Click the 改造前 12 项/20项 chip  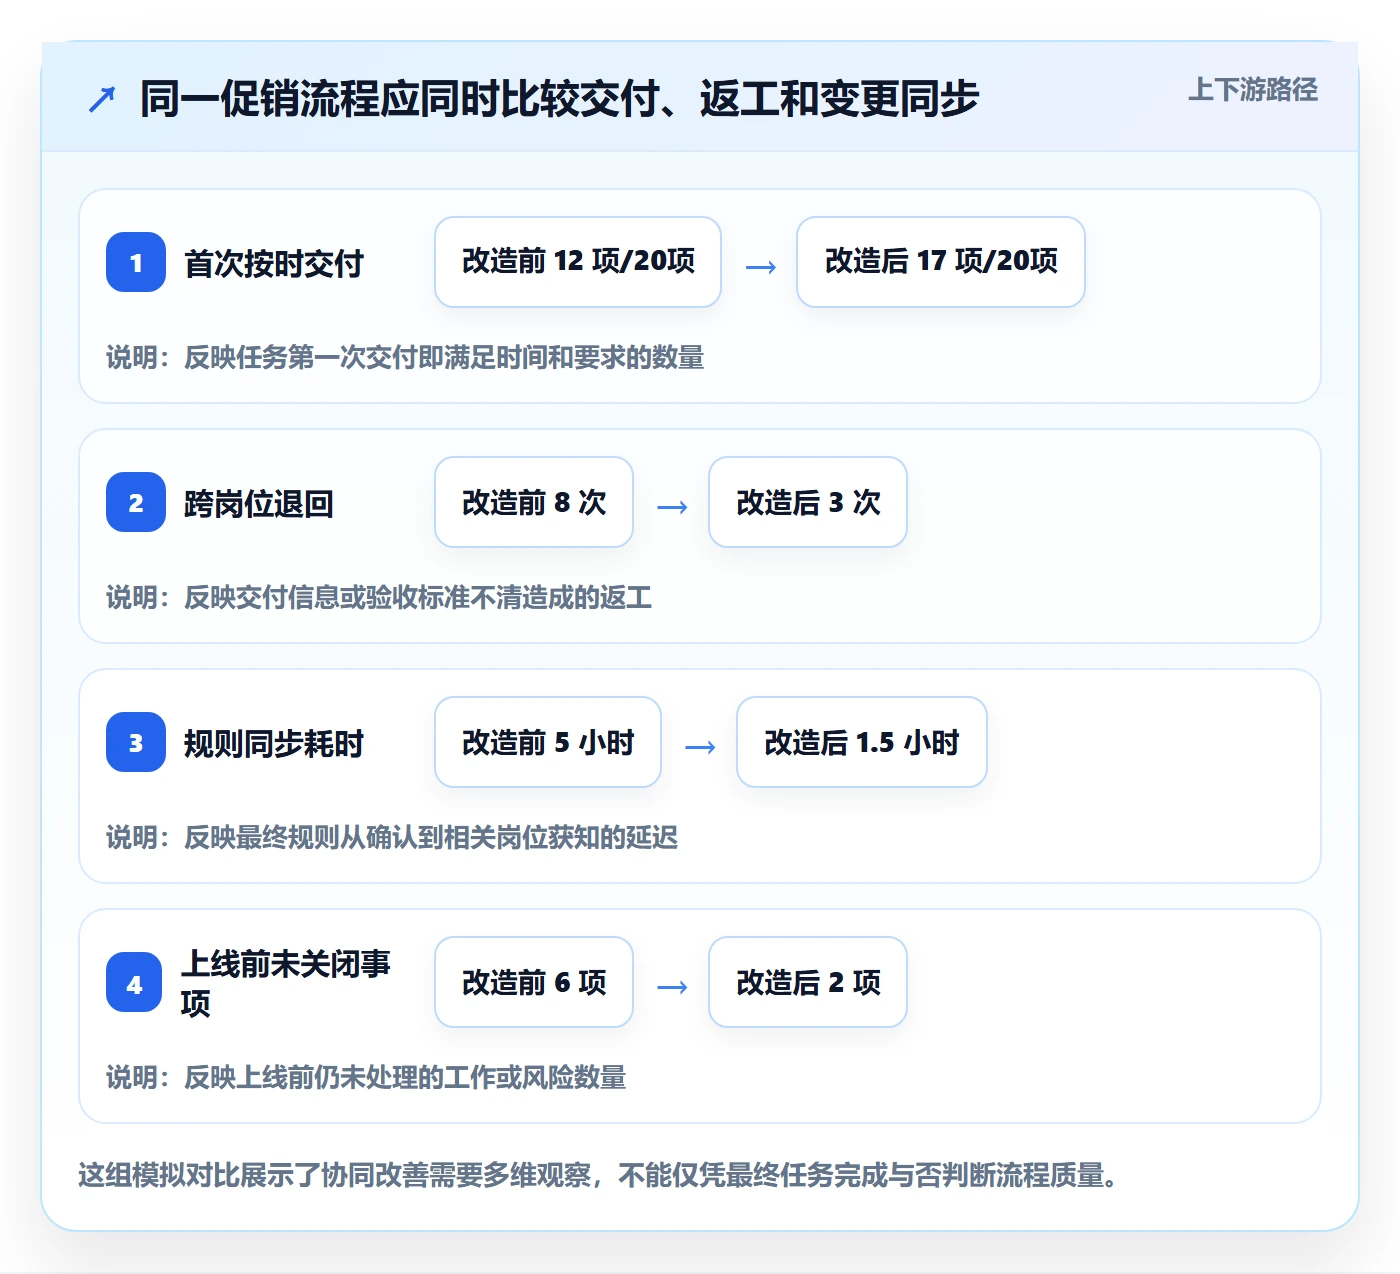tap(578, 262)
